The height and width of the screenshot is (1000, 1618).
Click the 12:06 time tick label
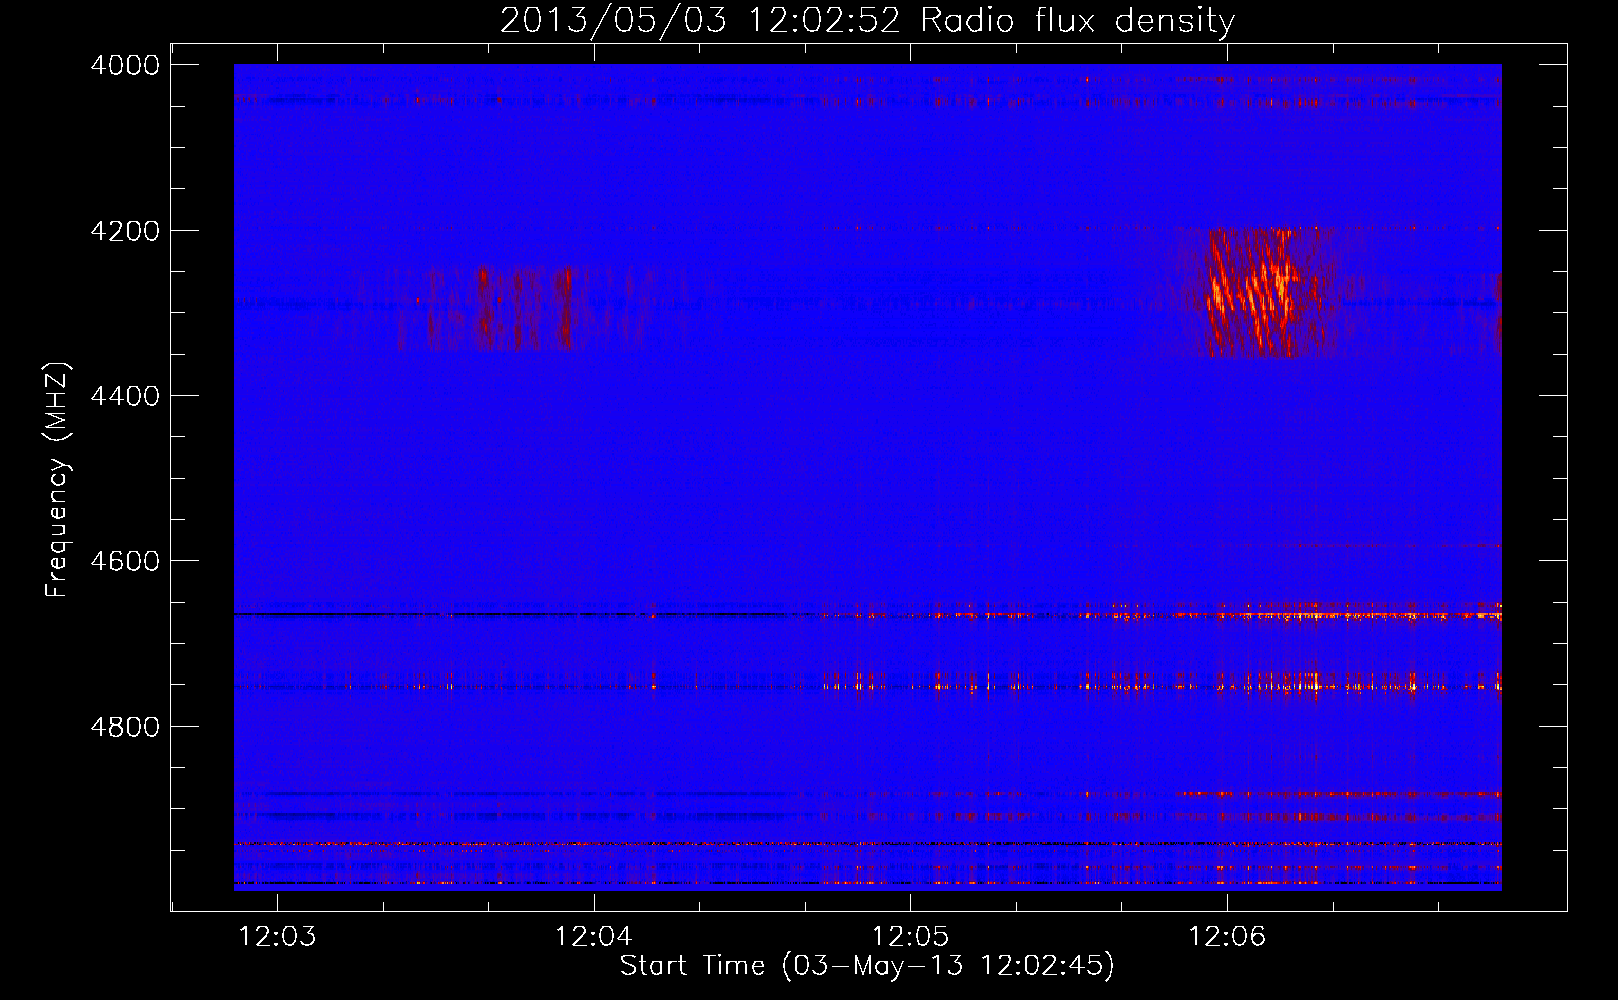(x=1227, y=937)
